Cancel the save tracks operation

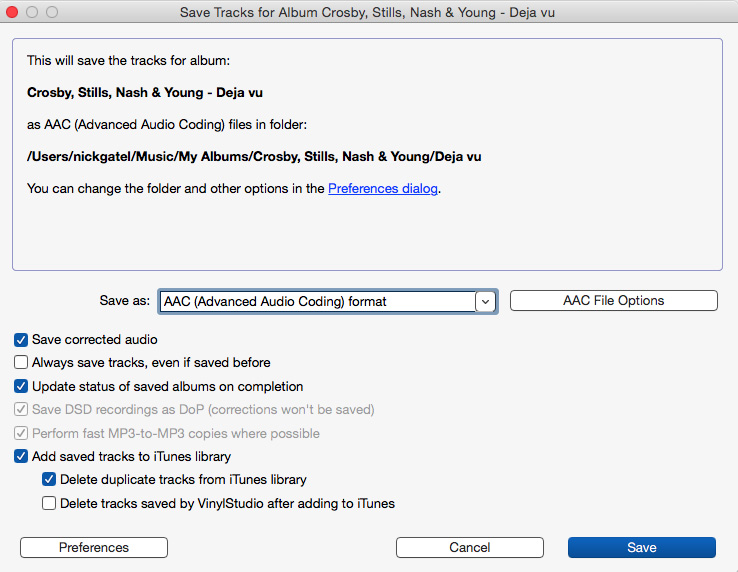tap(469, 547)
